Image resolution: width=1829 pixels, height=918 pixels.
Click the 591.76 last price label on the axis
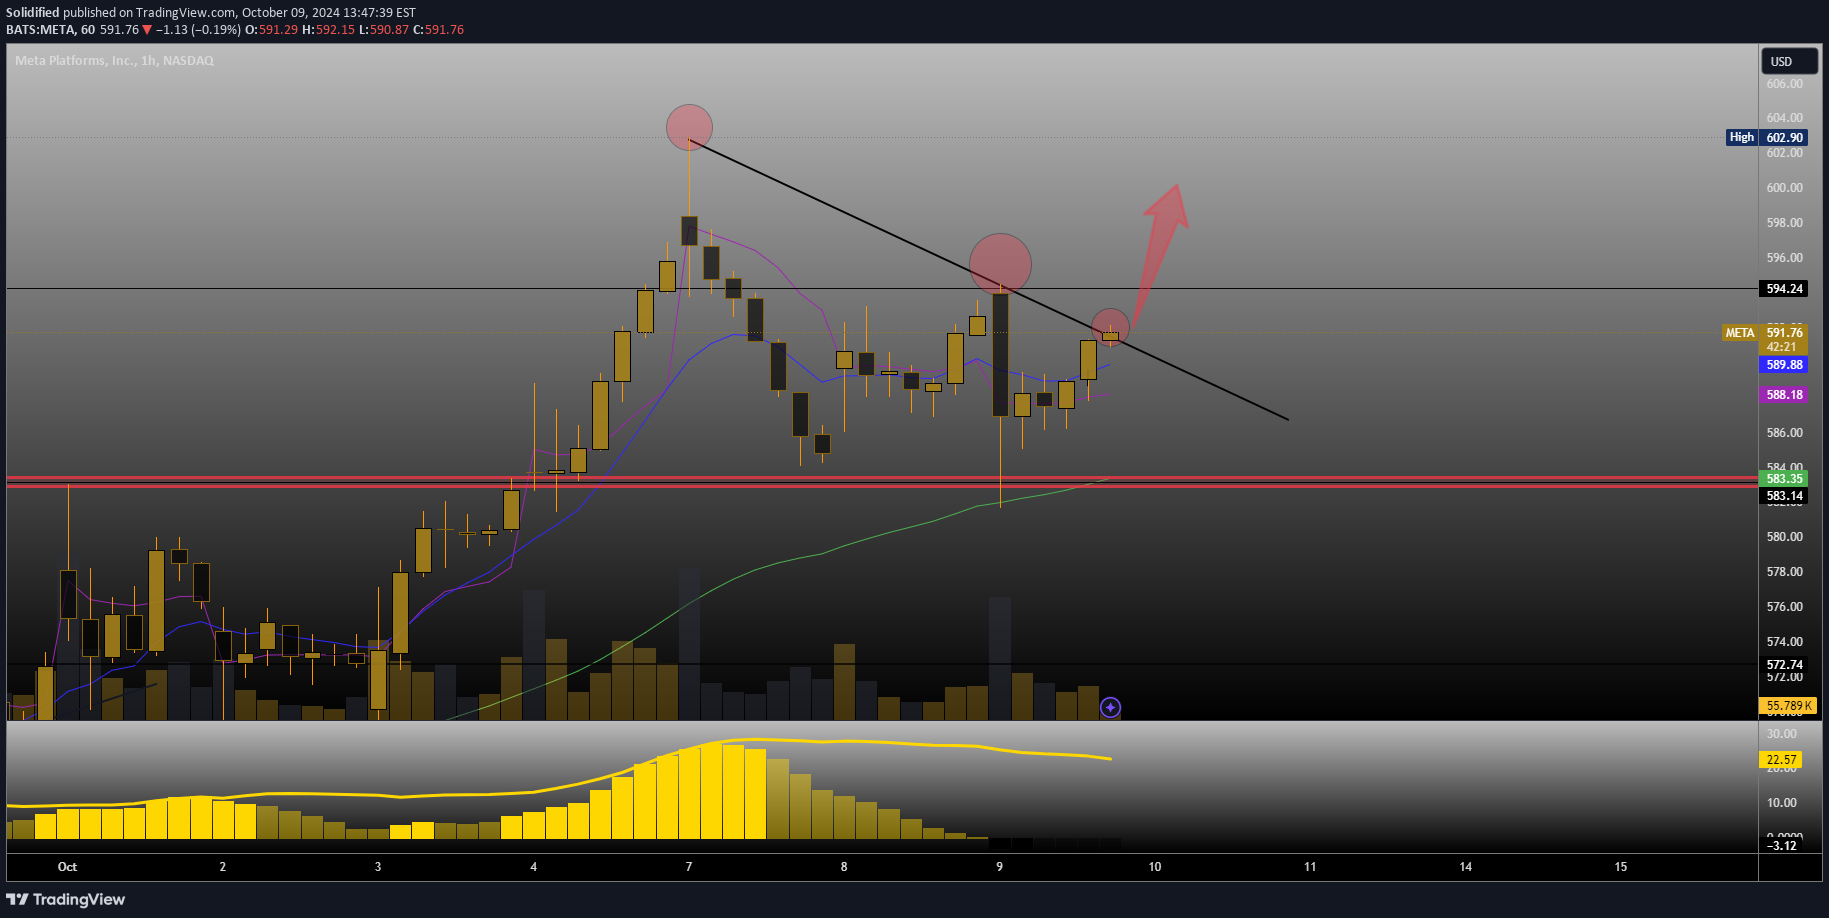point(1784,333)
